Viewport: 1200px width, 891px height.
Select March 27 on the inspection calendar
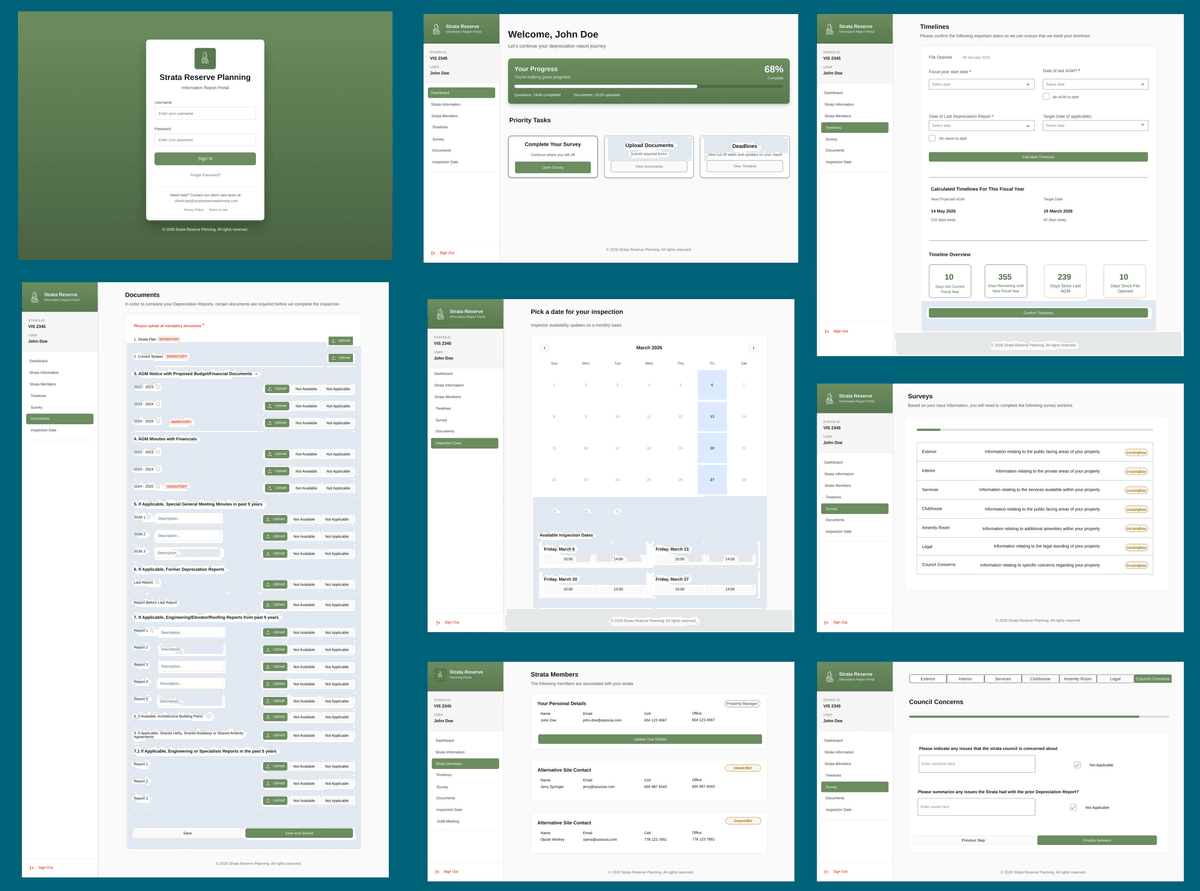[x=712, y=480]
